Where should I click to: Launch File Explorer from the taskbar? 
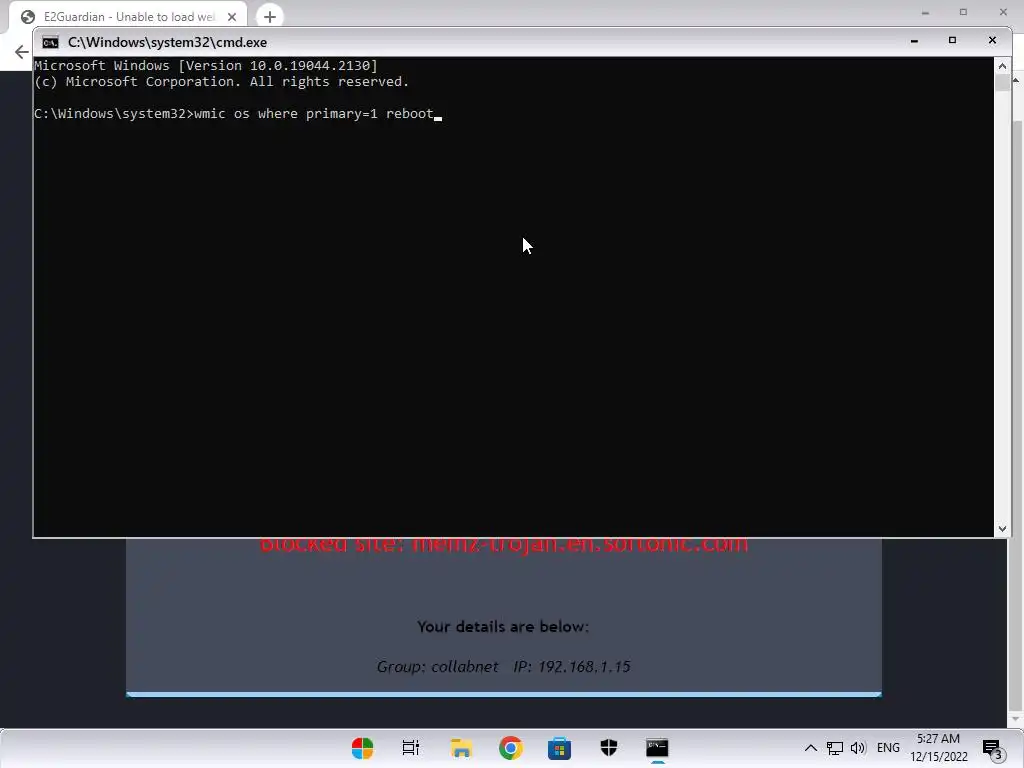(x=461, y=748)
